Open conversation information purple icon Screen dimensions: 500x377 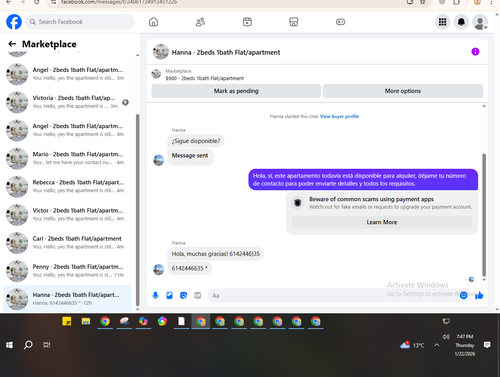(x=475, y=52)
